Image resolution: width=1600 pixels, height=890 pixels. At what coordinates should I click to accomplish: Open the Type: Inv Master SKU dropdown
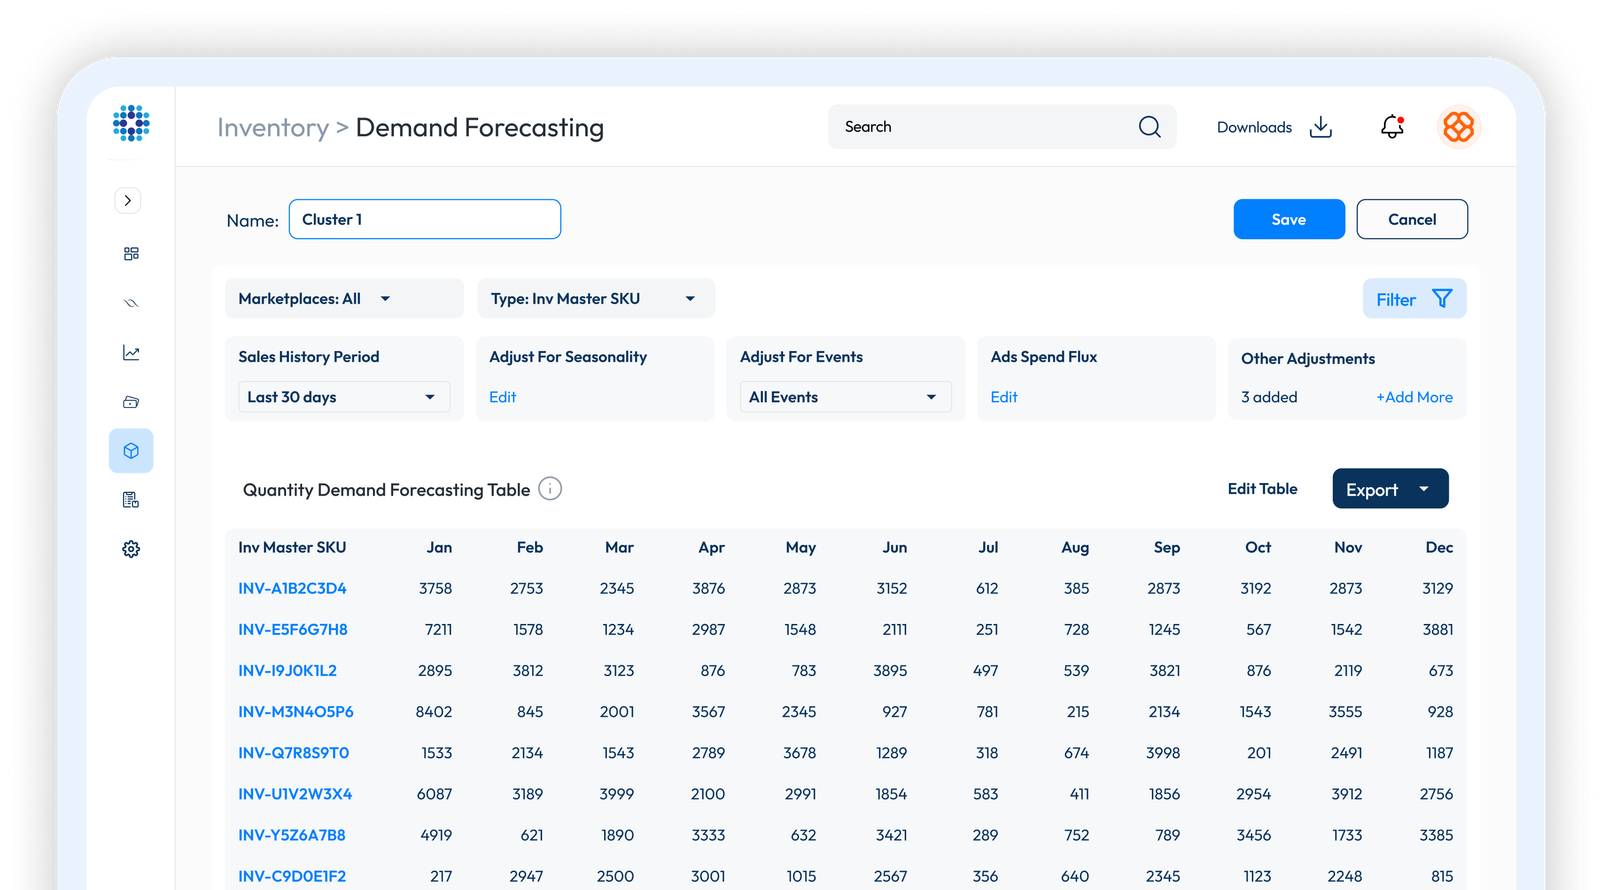pyautogui.click(x=595, y=299)
